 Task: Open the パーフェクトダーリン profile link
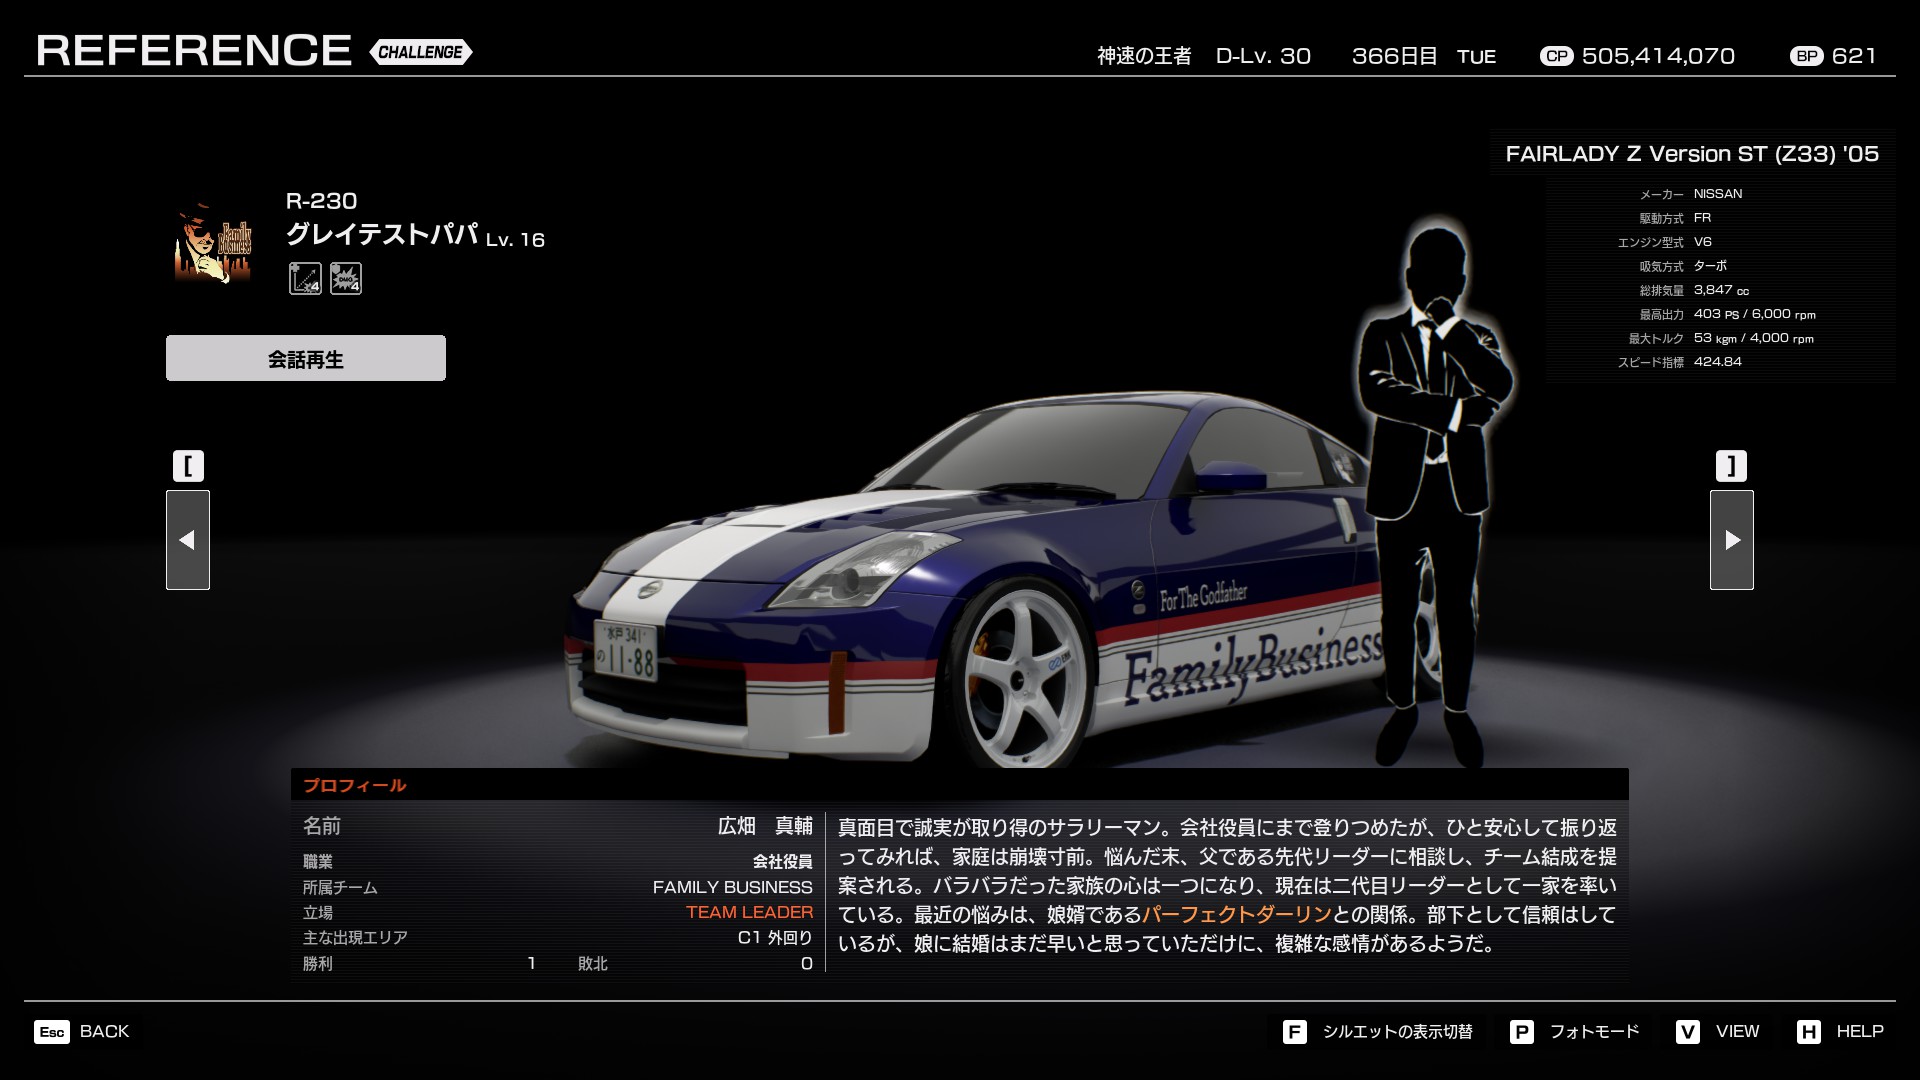(1237, 914)
